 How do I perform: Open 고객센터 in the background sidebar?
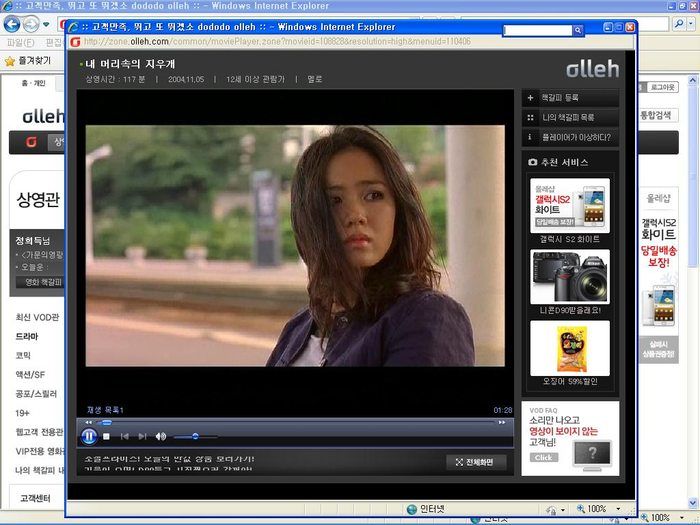(35, 498)
